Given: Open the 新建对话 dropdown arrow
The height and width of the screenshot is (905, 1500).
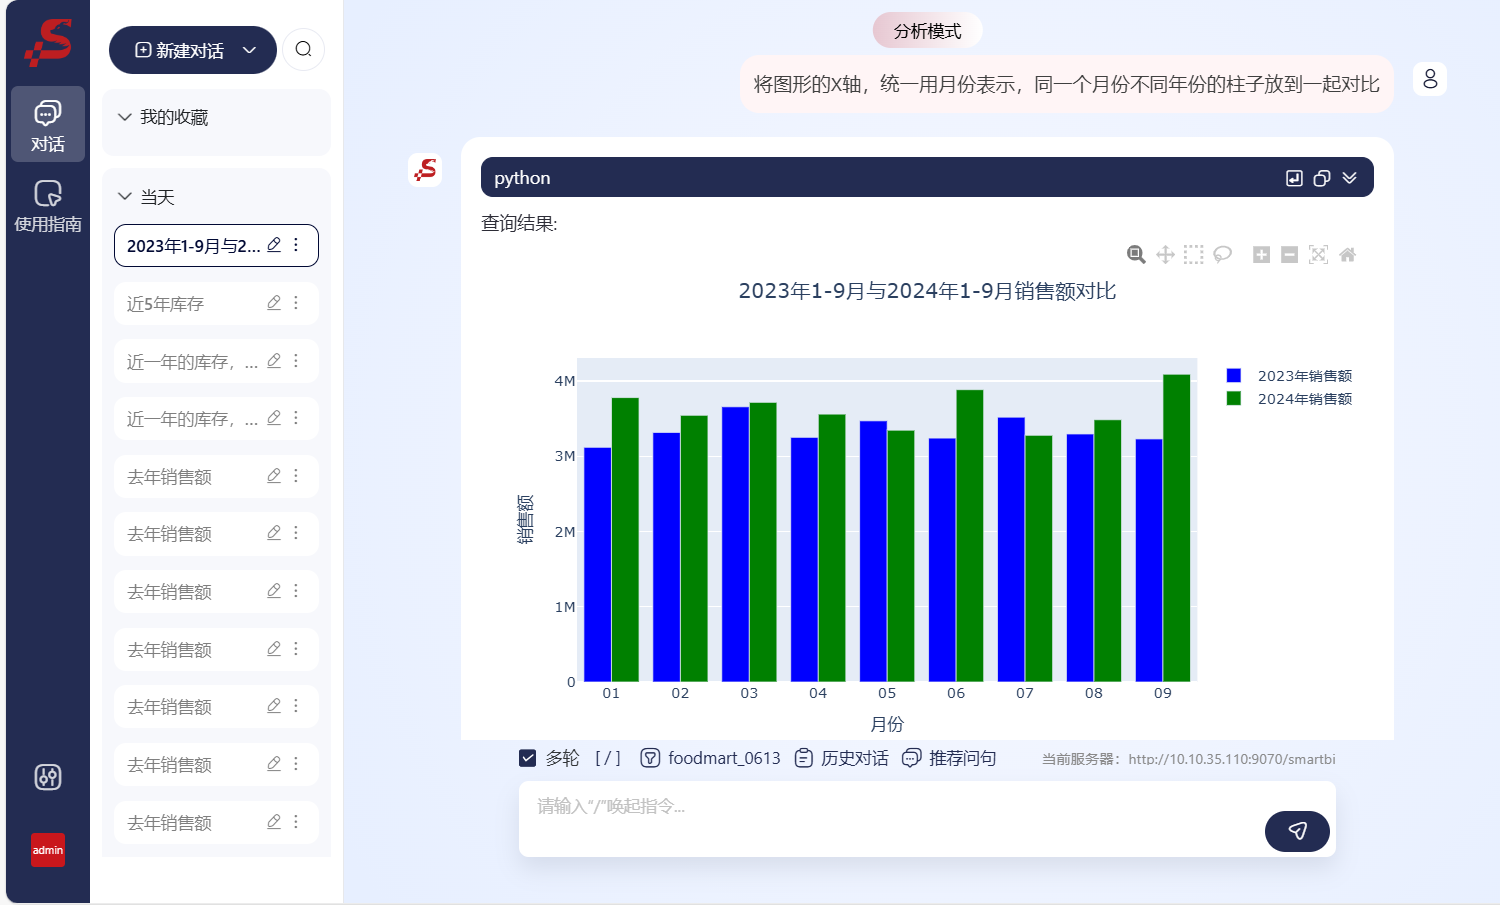Looking at the screenshot, I should pyautogui.click(x=250, y=50).
